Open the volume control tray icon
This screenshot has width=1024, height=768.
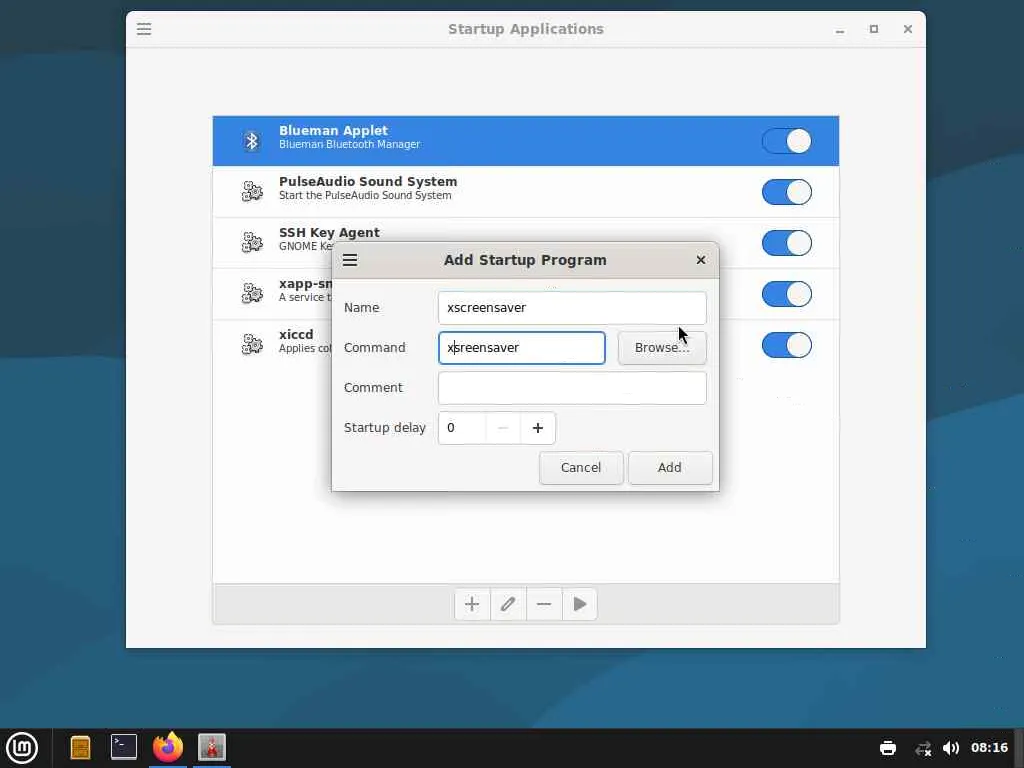(x=951, y=748)
